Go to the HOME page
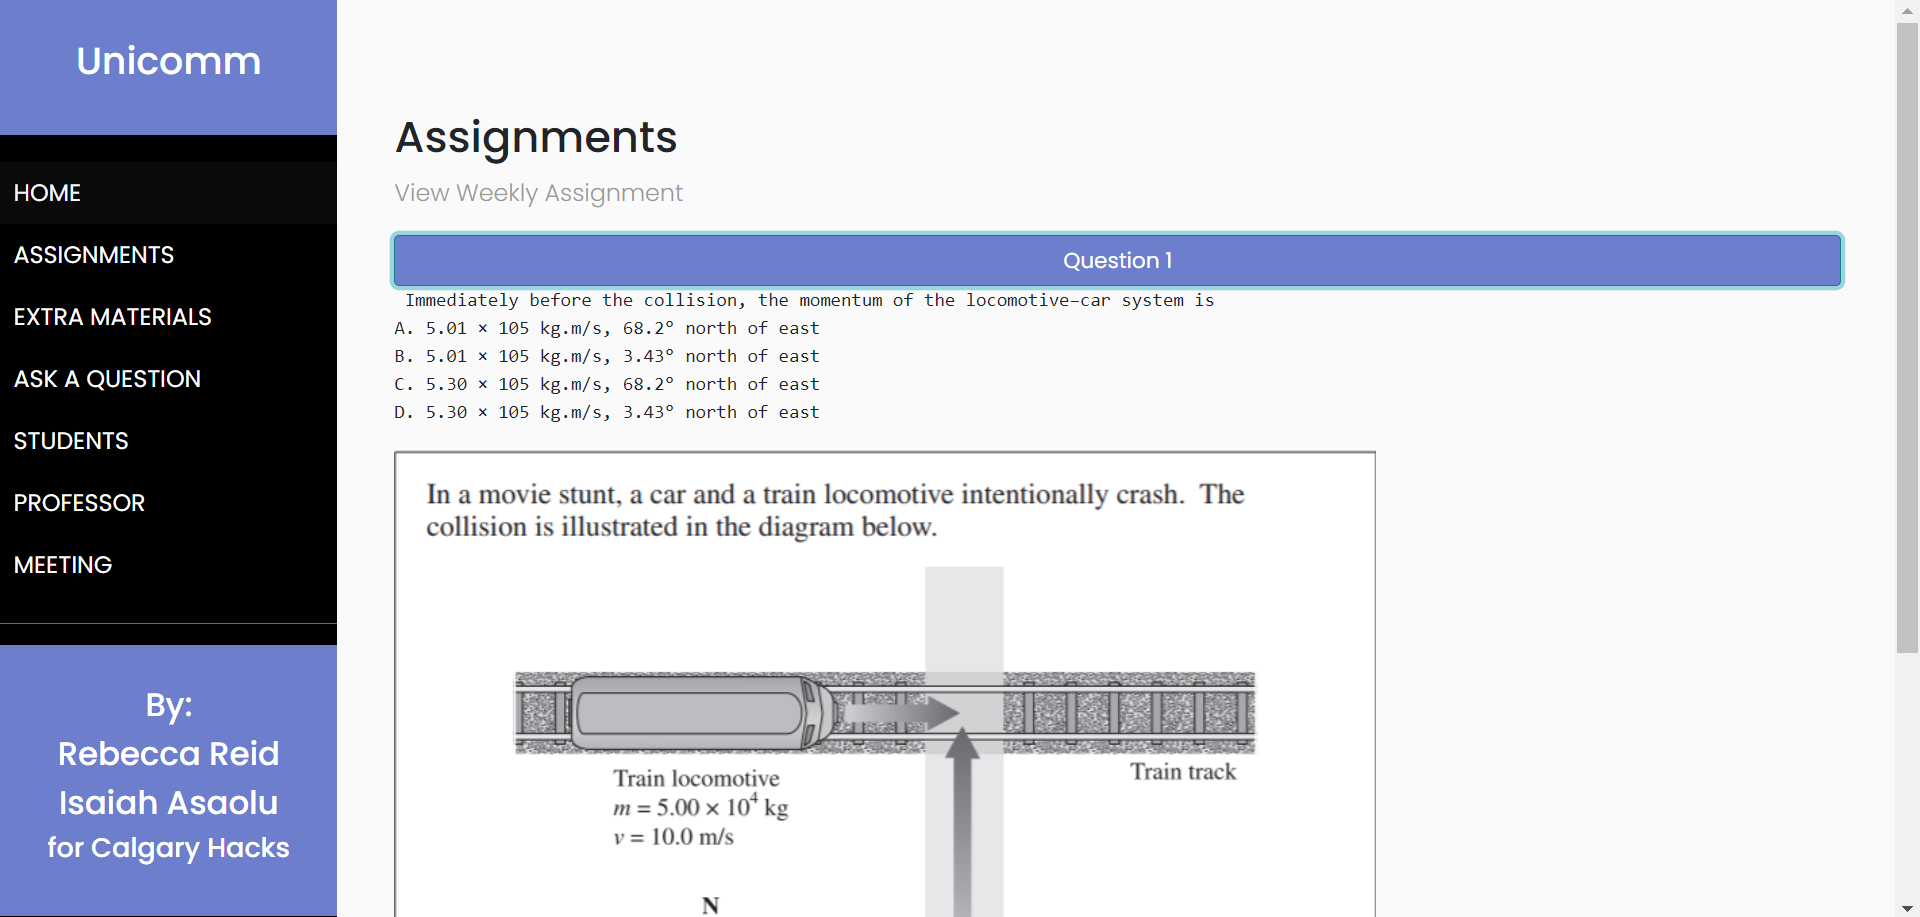 [47, 193]
